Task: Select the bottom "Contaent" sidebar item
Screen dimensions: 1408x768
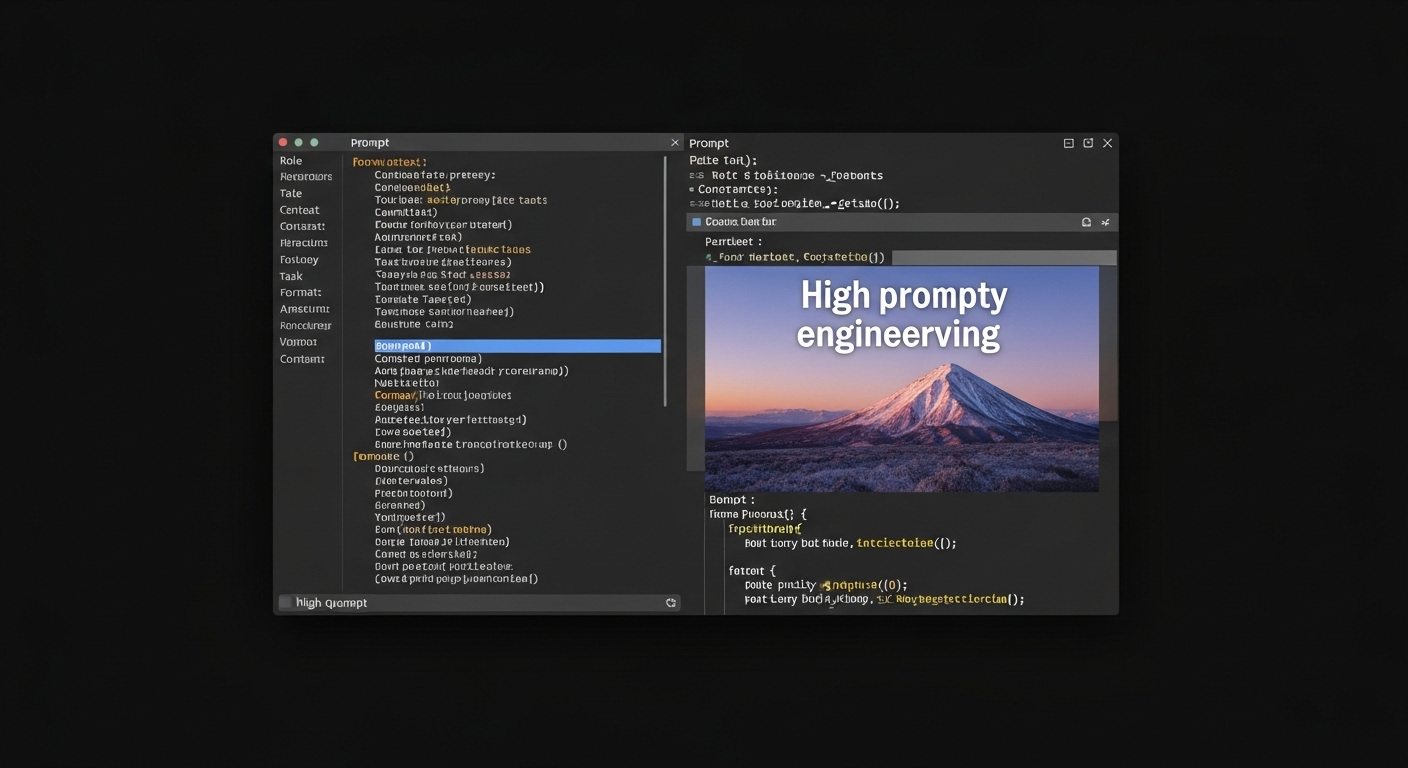Action: (302, 359)
